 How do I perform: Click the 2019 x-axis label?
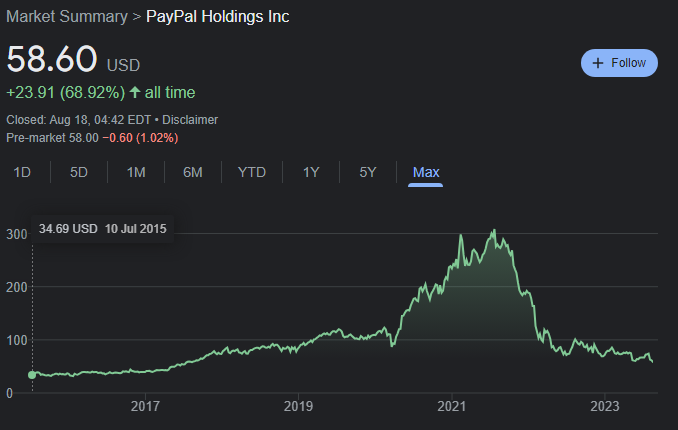point(298,406)
